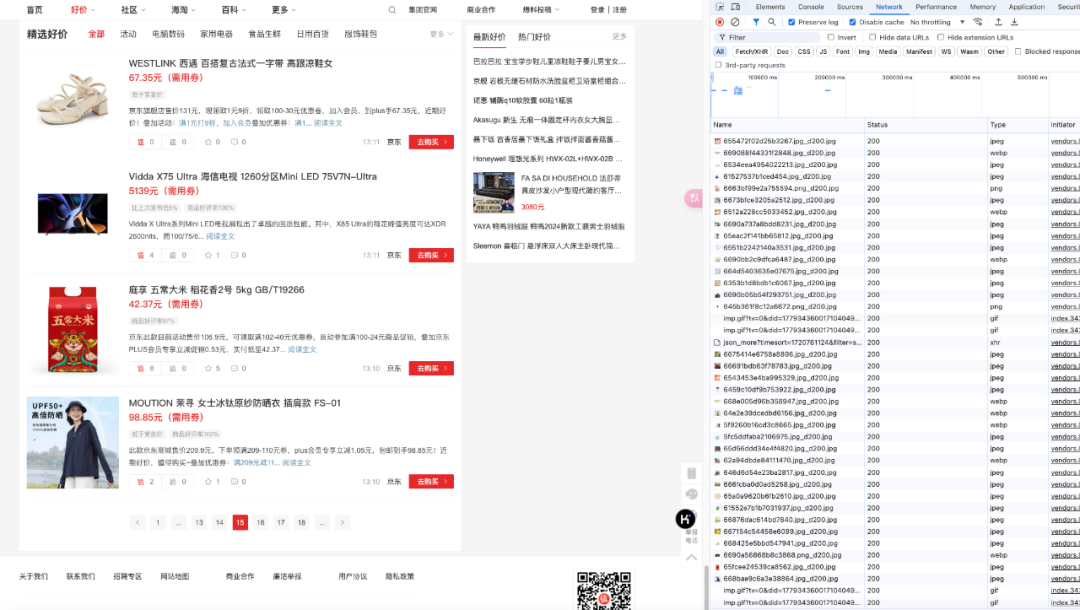The image size is (1080, 610).
Task: Open the Sources tab
Action: pyautogui.click(x=850, y=7)
